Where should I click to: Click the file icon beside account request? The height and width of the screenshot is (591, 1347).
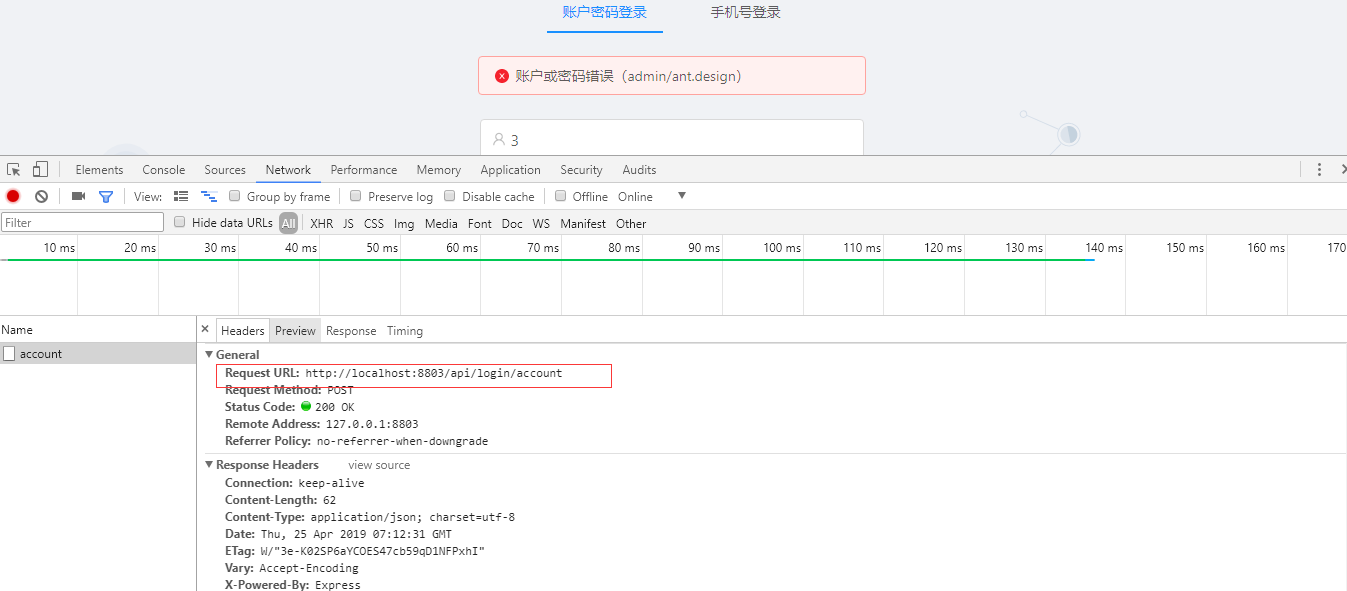point(9,354)
